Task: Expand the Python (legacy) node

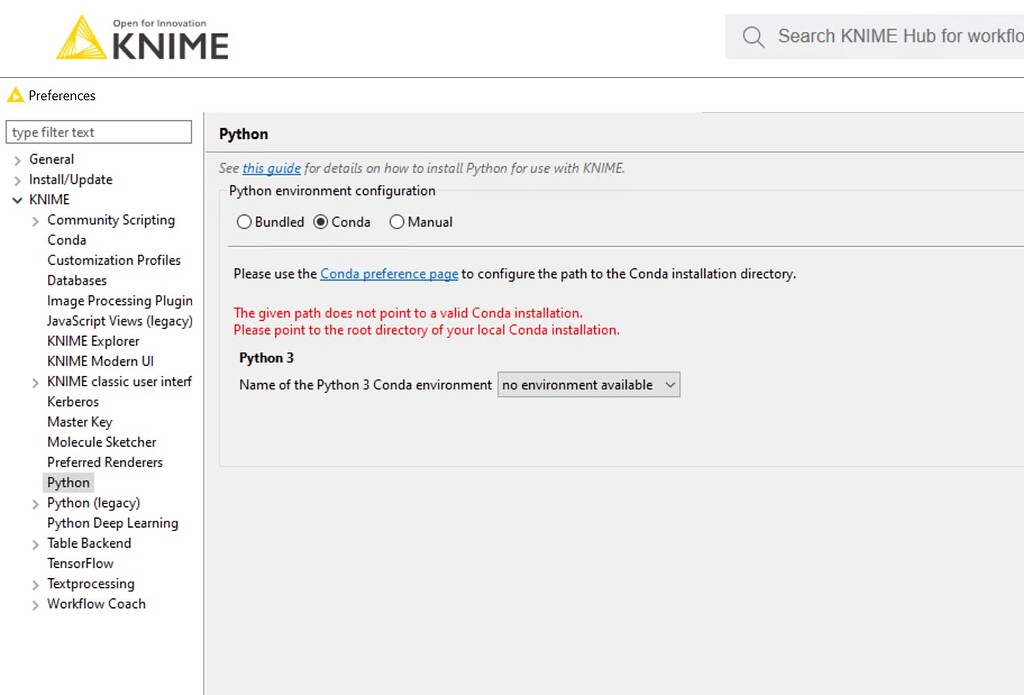Action: pyautogui.click(x=36, y=504)
